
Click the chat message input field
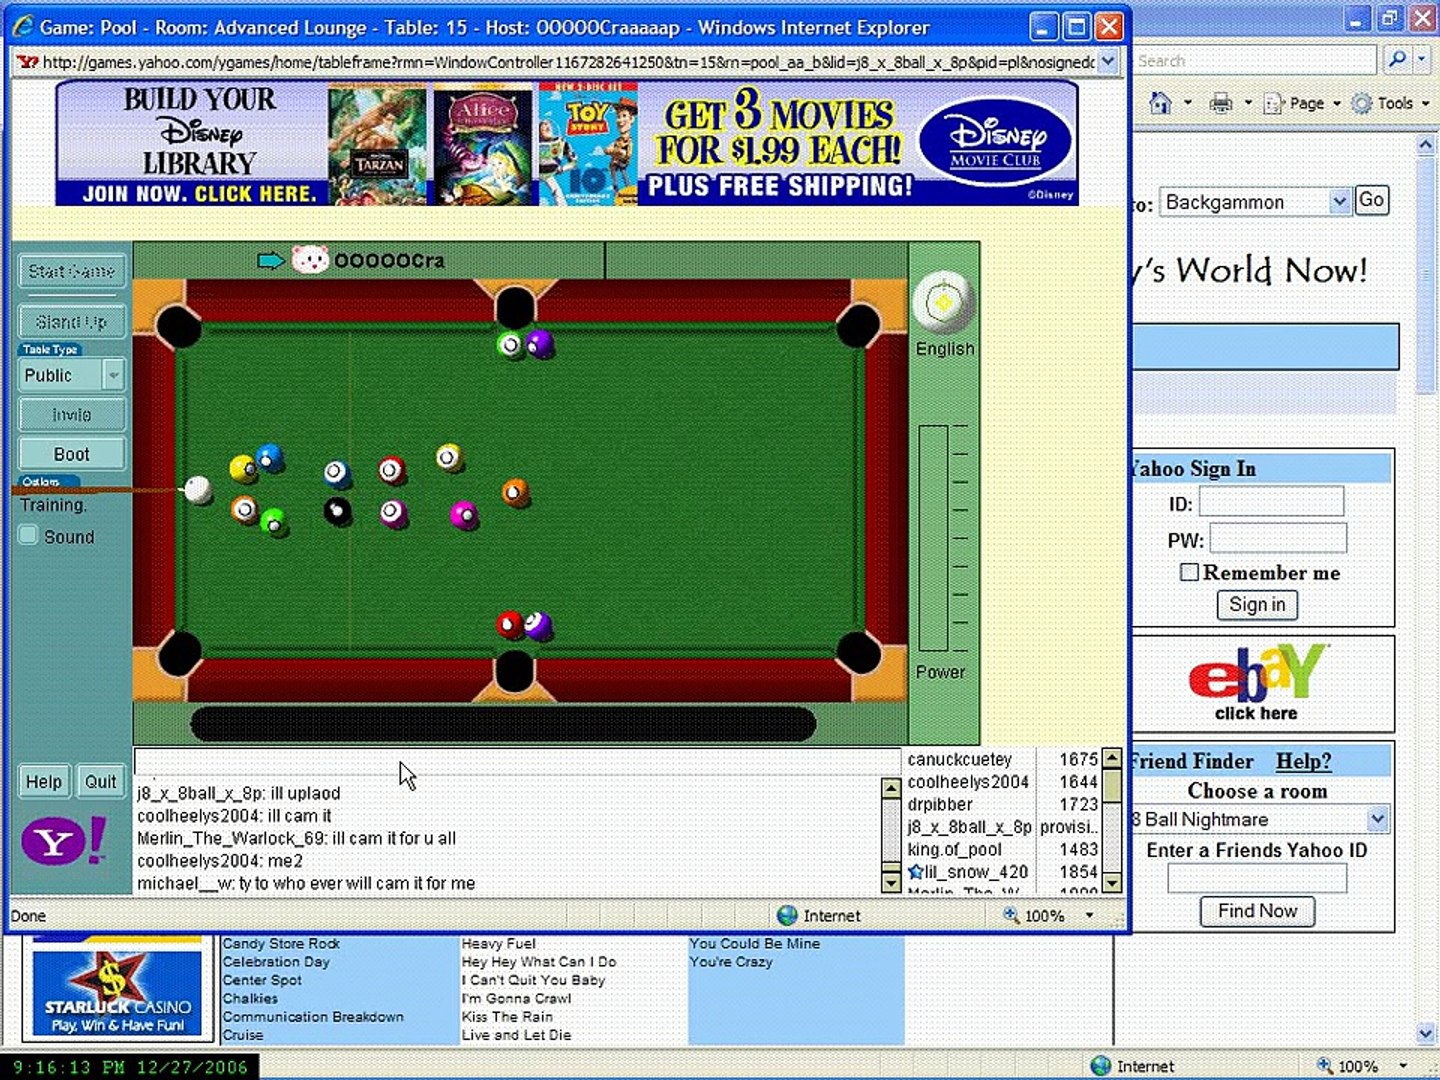[x=517, y=763]
